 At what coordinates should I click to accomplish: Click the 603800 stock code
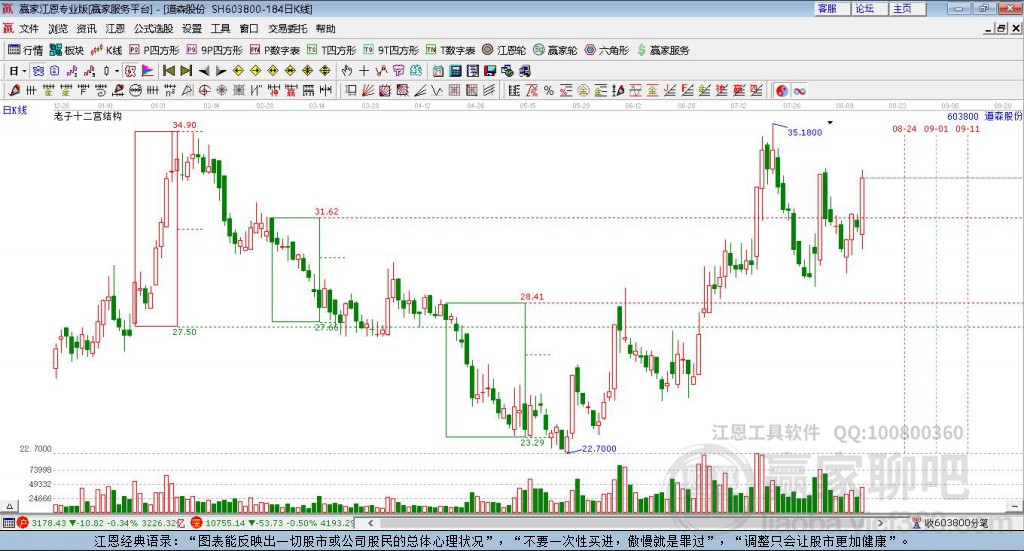963,116
